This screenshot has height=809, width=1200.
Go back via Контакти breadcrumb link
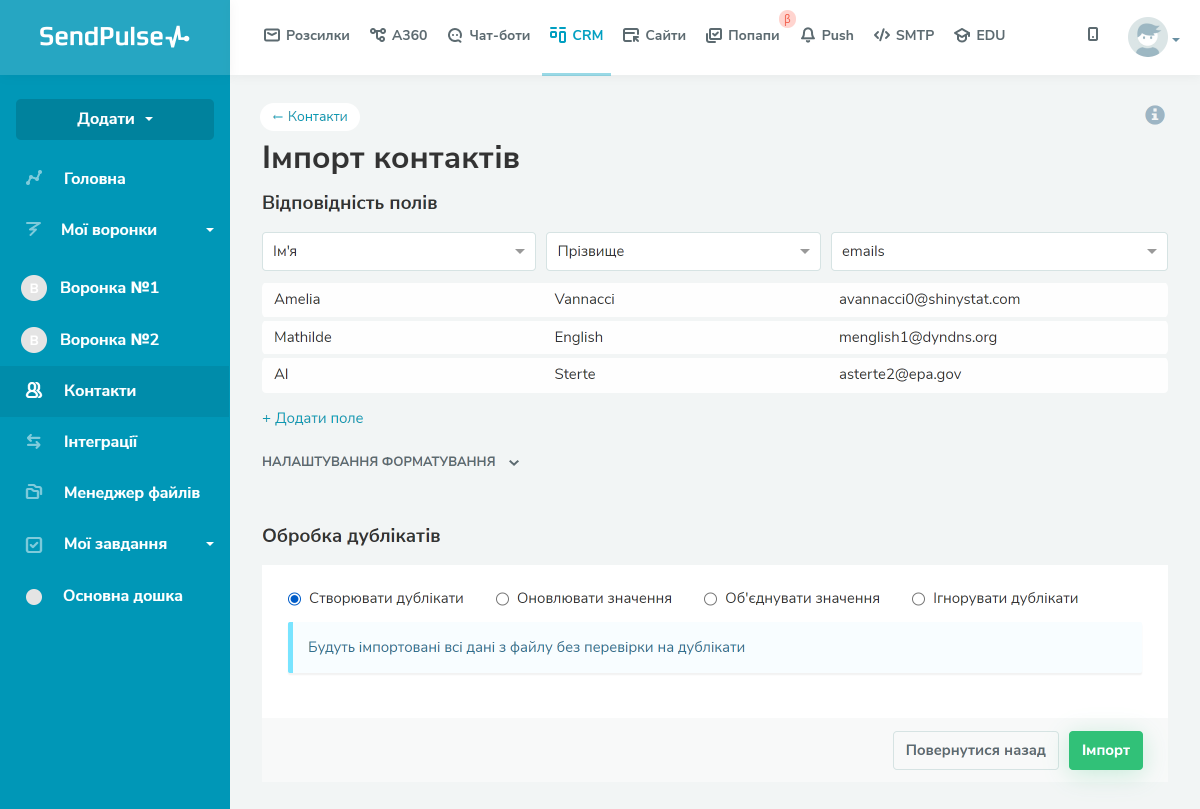click(x=310, y=117)
